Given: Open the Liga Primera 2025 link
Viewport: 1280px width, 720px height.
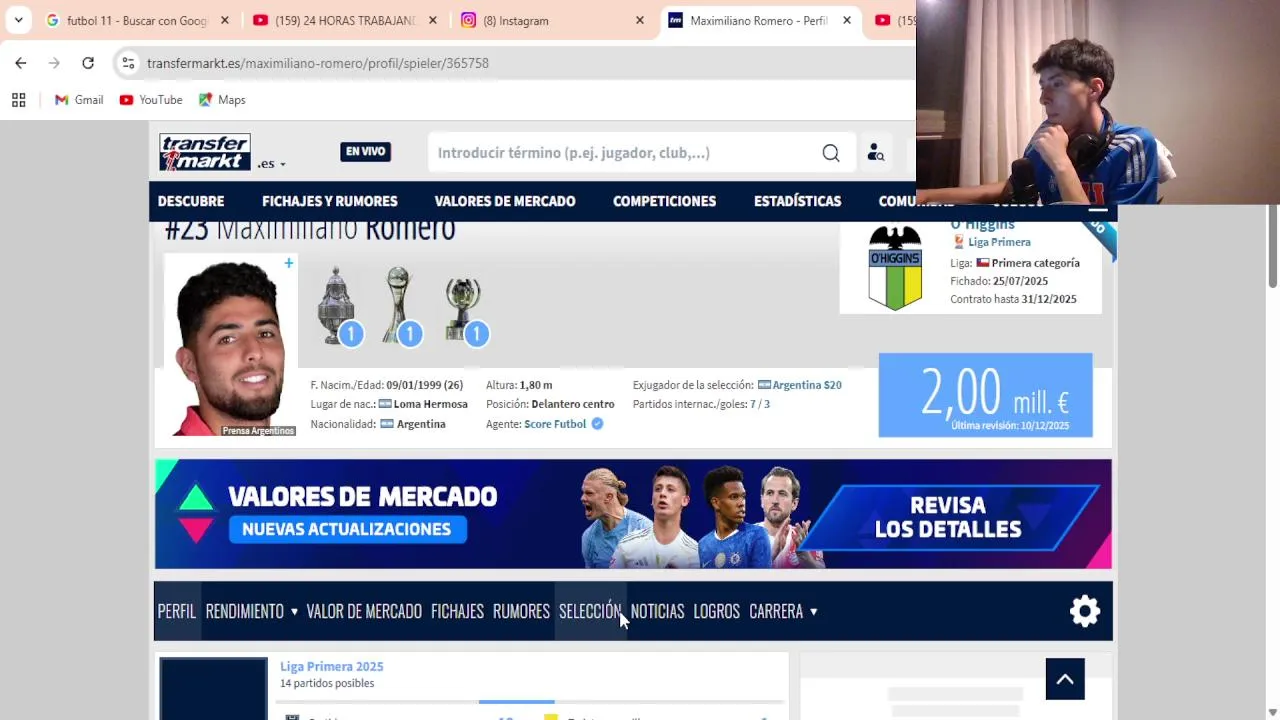Looking at the screenshot, I should [x=331, y=666].
